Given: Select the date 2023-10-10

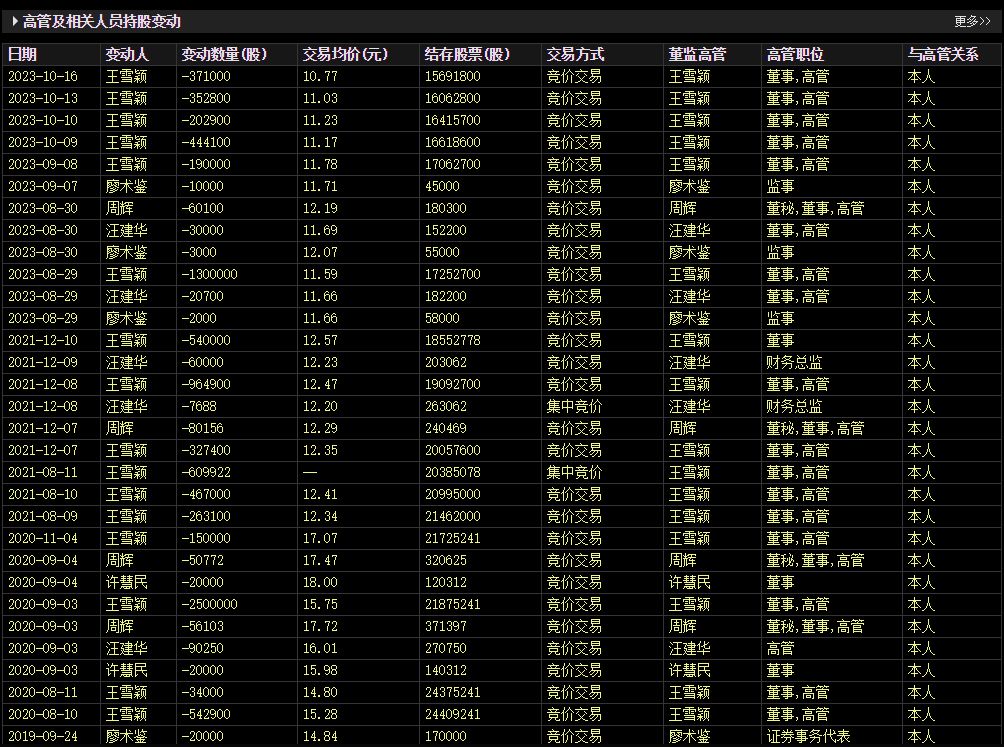Looking at the screenshot, I should pyautogui.click(x=43, y=120).
